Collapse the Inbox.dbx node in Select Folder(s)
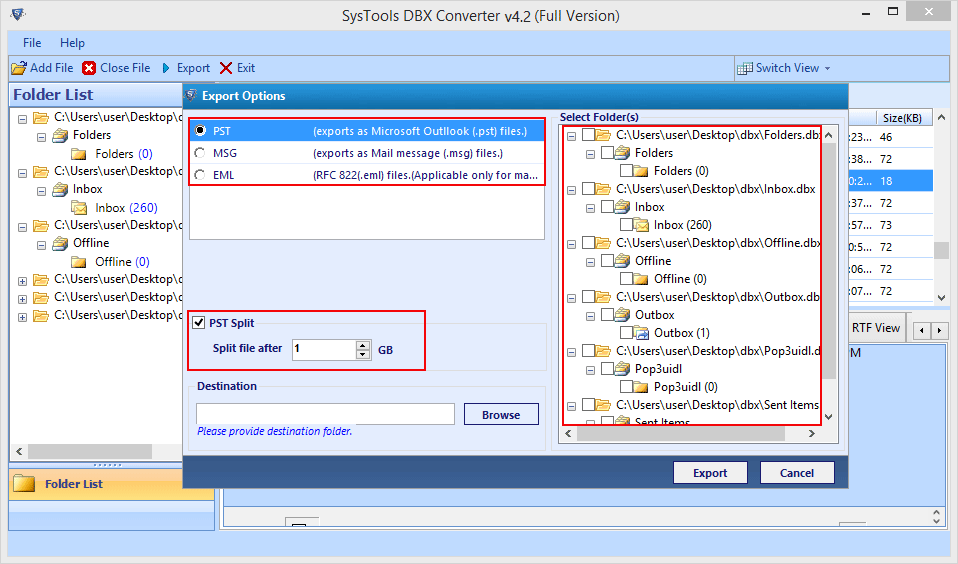The width and height of the screenshot is (958, 564). tap(571, 190)
